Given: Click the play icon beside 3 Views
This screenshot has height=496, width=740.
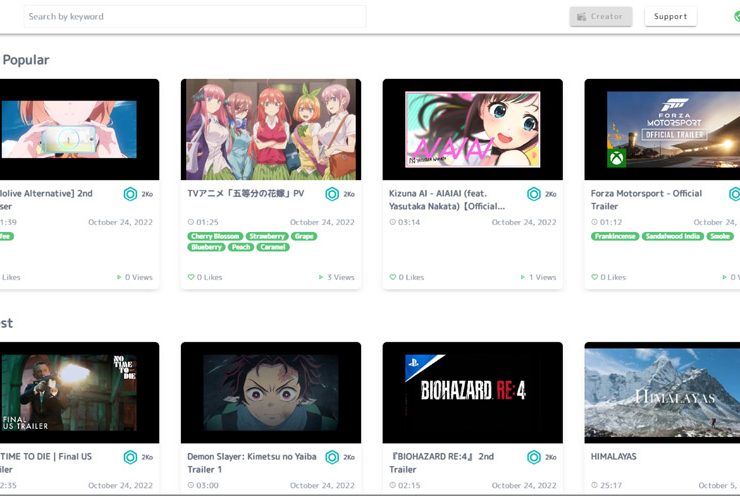Looking at the screenshot, I should (321, 277).
